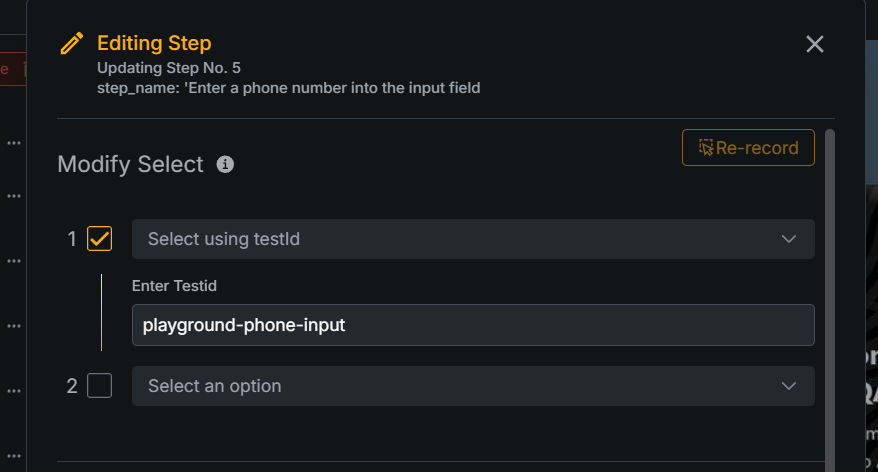Close the Editing Step dialog
Screen dimensions: 878x472
815,44
